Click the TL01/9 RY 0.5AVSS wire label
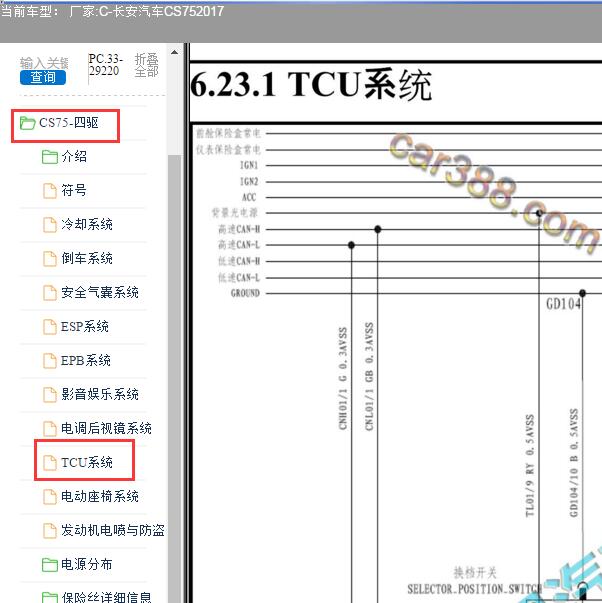The image size is (602, 603). click(530, 466)
